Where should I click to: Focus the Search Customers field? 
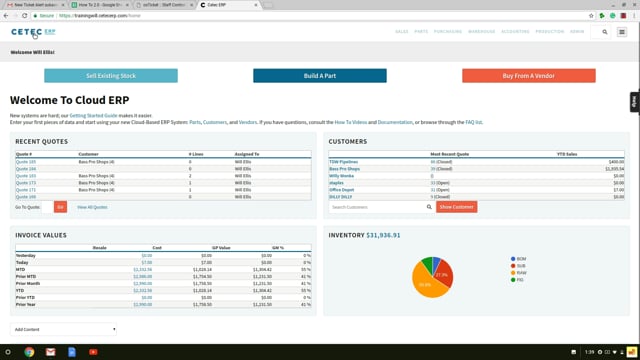point(377,207)
